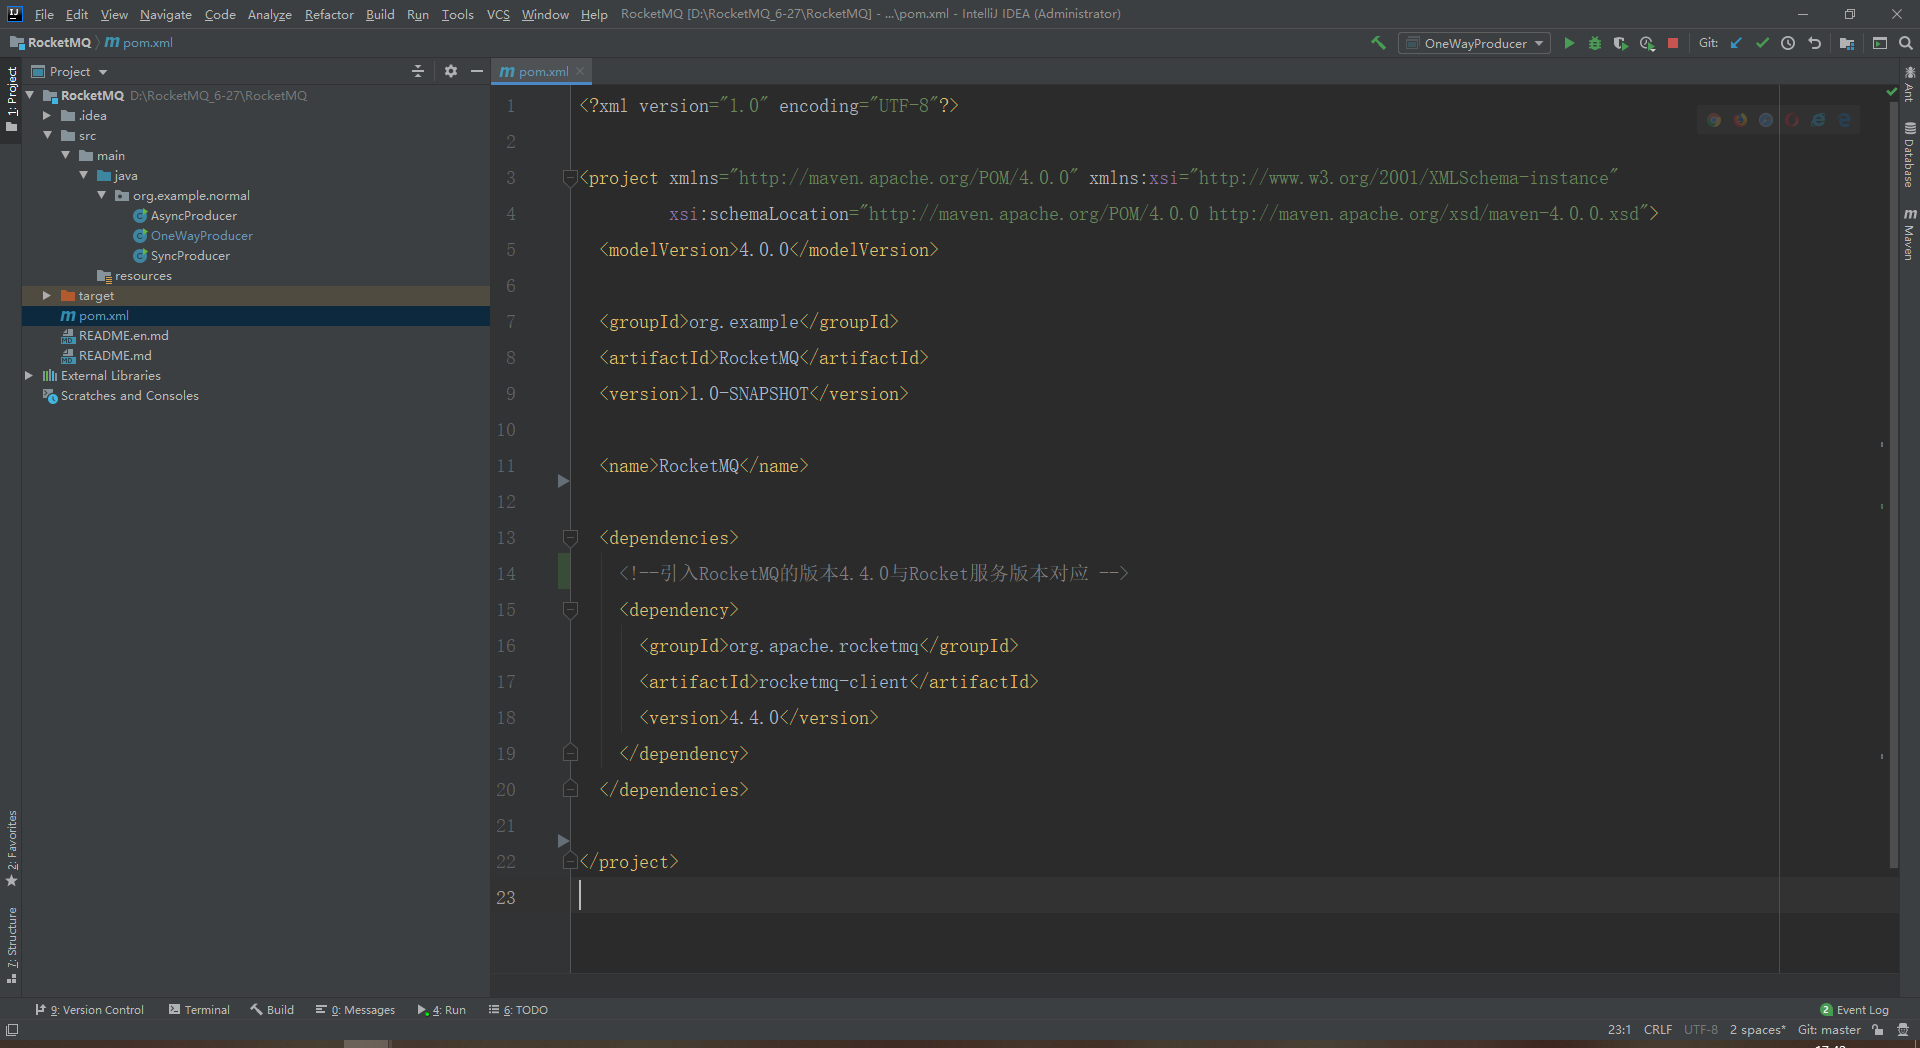Build project with the hammer icon
The image size is (1920, 1048).
[1378, 43]
